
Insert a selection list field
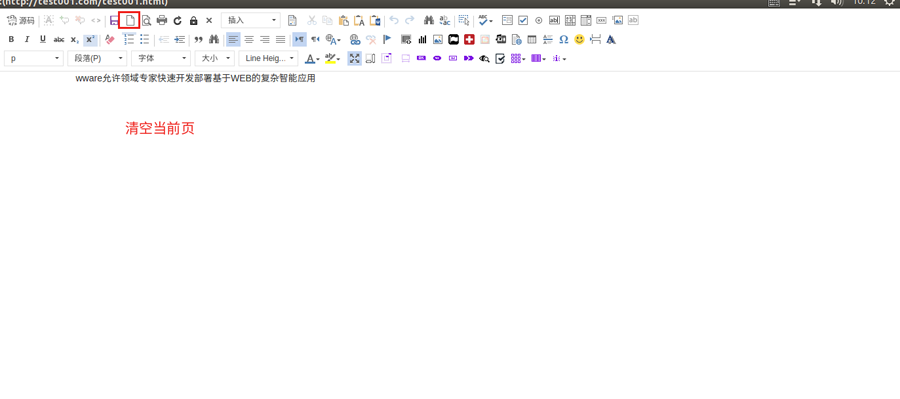click(585, 20)
